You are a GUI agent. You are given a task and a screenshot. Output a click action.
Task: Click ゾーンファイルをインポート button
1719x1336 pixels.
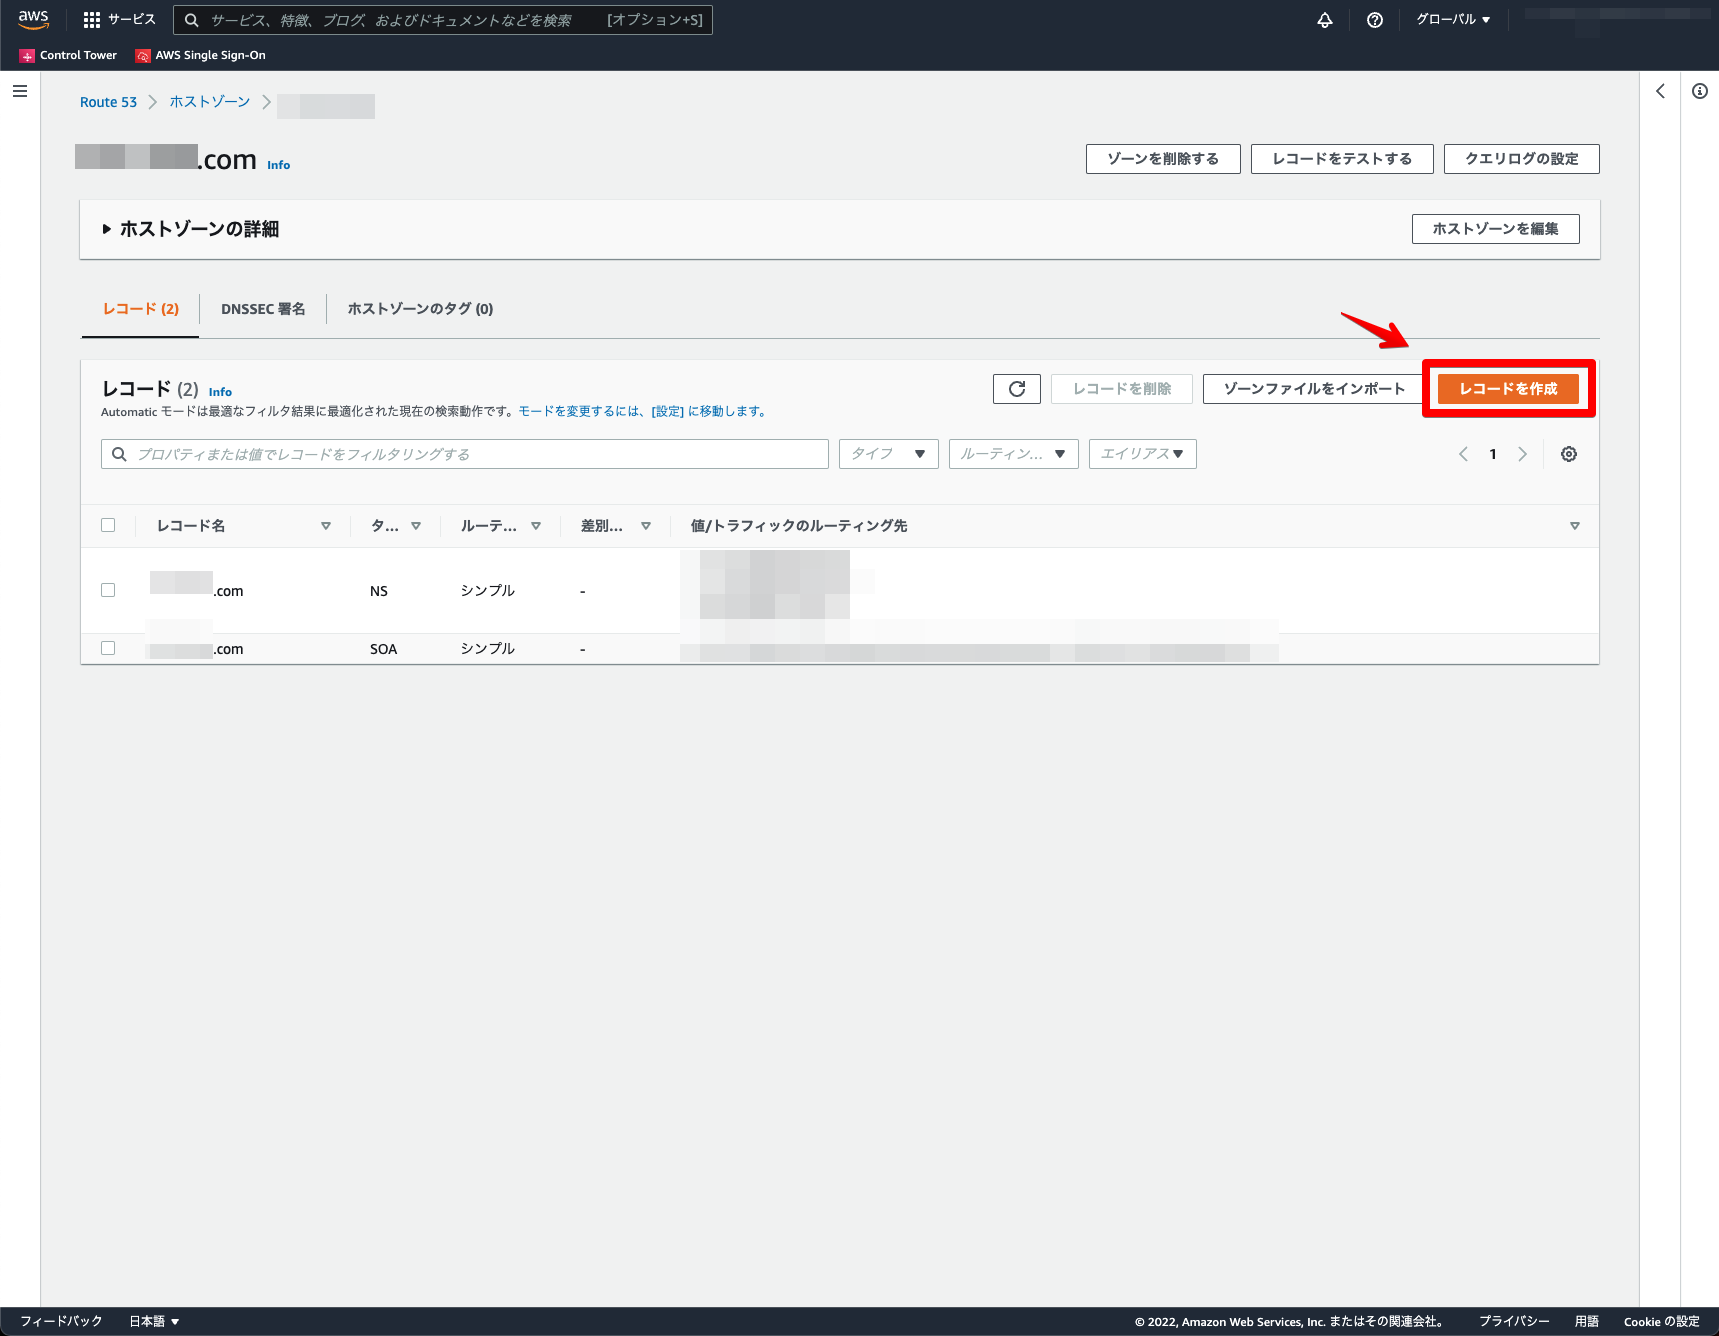pyautogui.click(x=1315, y=389)
